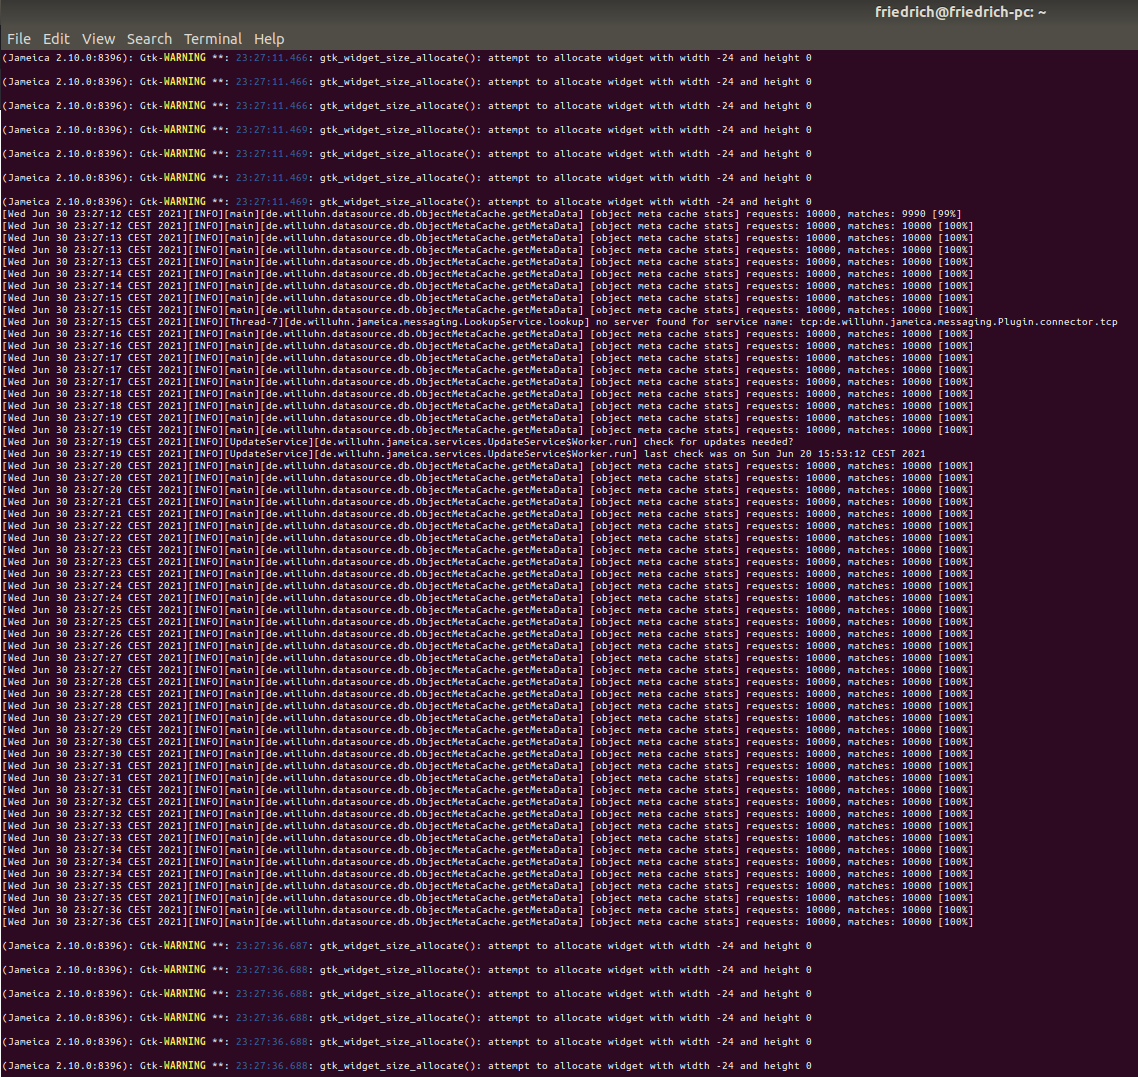The width and height of the screenshot is (1138, 1077).
Task: Open the View menu
Action: click(x=98, y=39)
